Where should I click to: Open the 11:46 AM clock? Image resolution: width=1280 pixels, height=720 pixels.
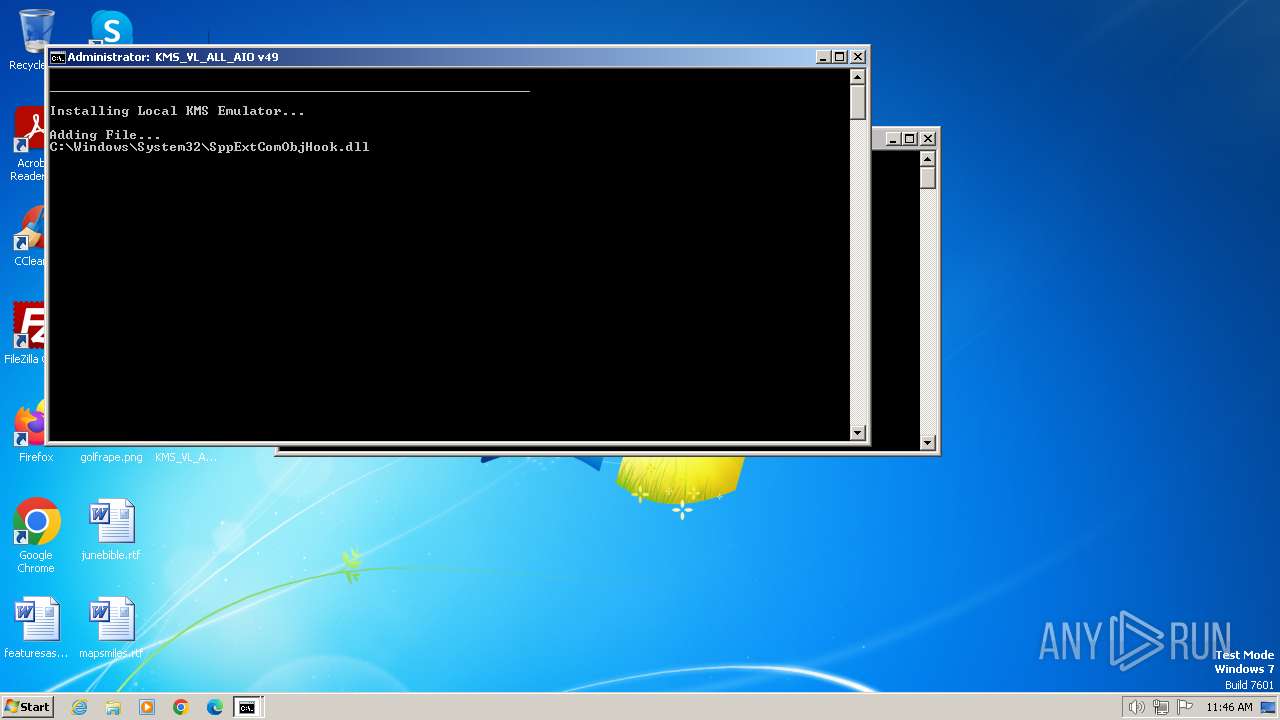coord(1229,707)
